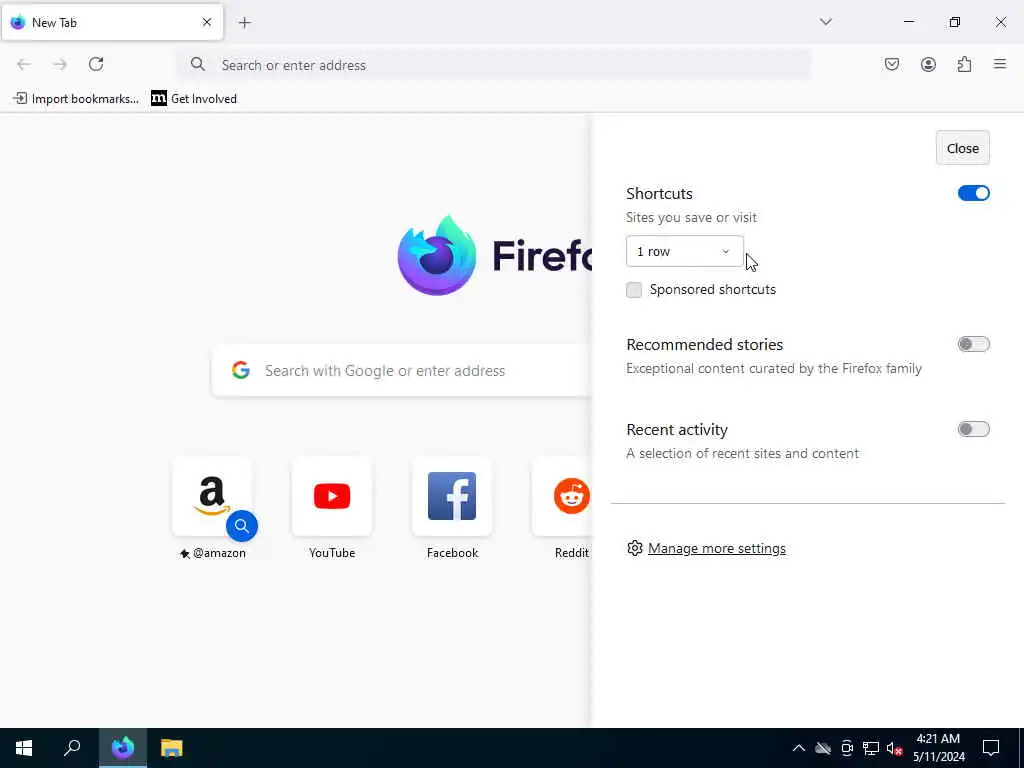
Task: Click the Meet Now tray icon
Action: (x=847, y=748)
